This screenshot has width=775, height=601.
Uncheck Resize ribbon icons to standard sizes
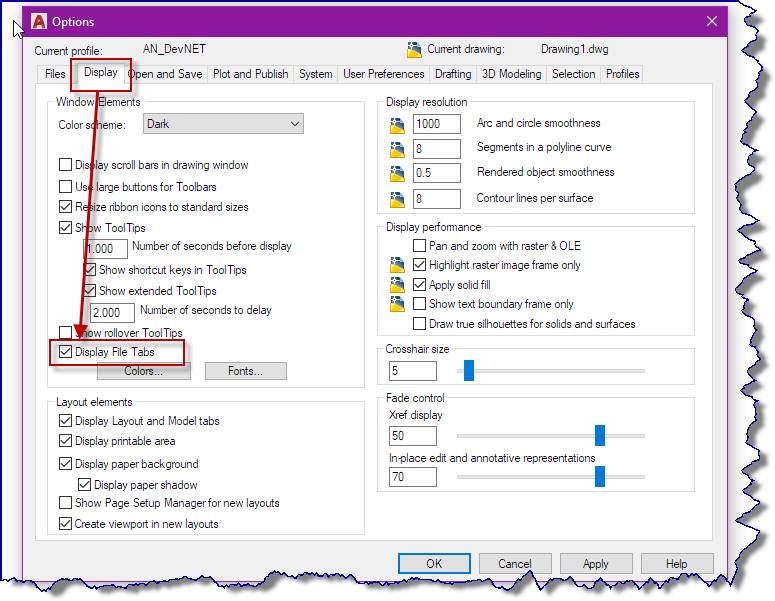point(65,207)
